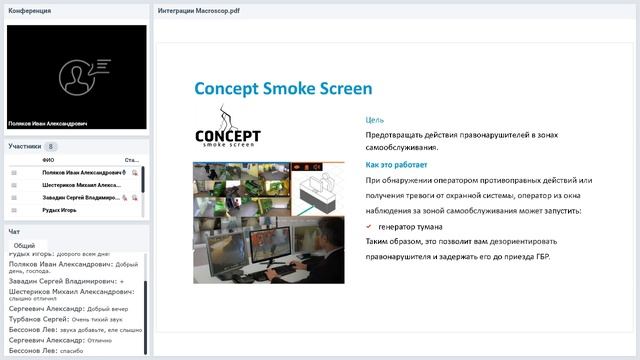Click camera-off icon in Завадин Сергей row
The width and height of the screenshot is (640, 360).
pos(135,198)
